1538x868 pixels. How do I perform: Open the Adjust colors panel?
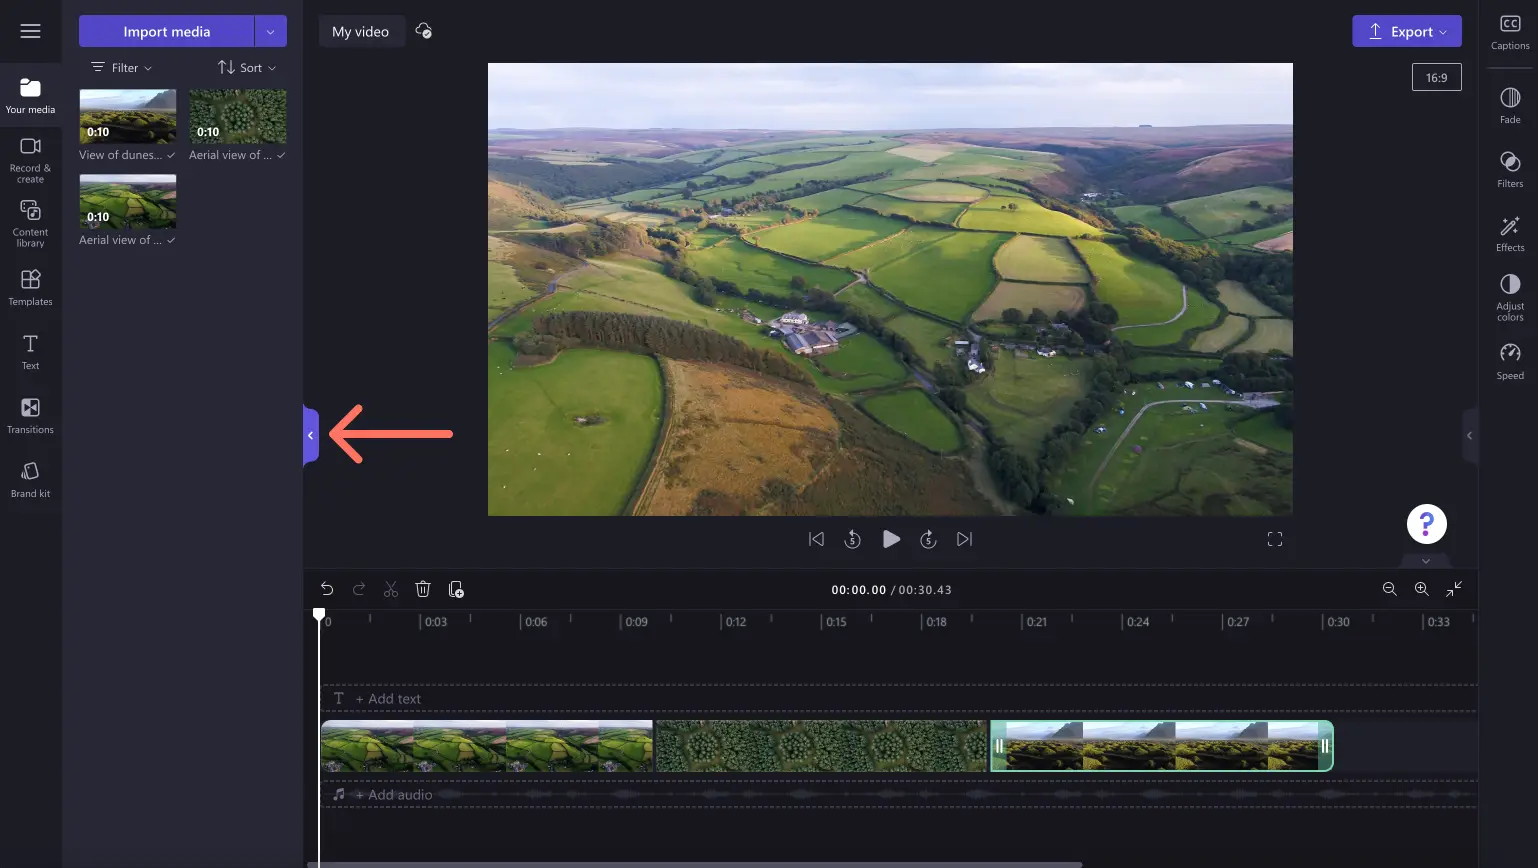tap(1510, 297)
